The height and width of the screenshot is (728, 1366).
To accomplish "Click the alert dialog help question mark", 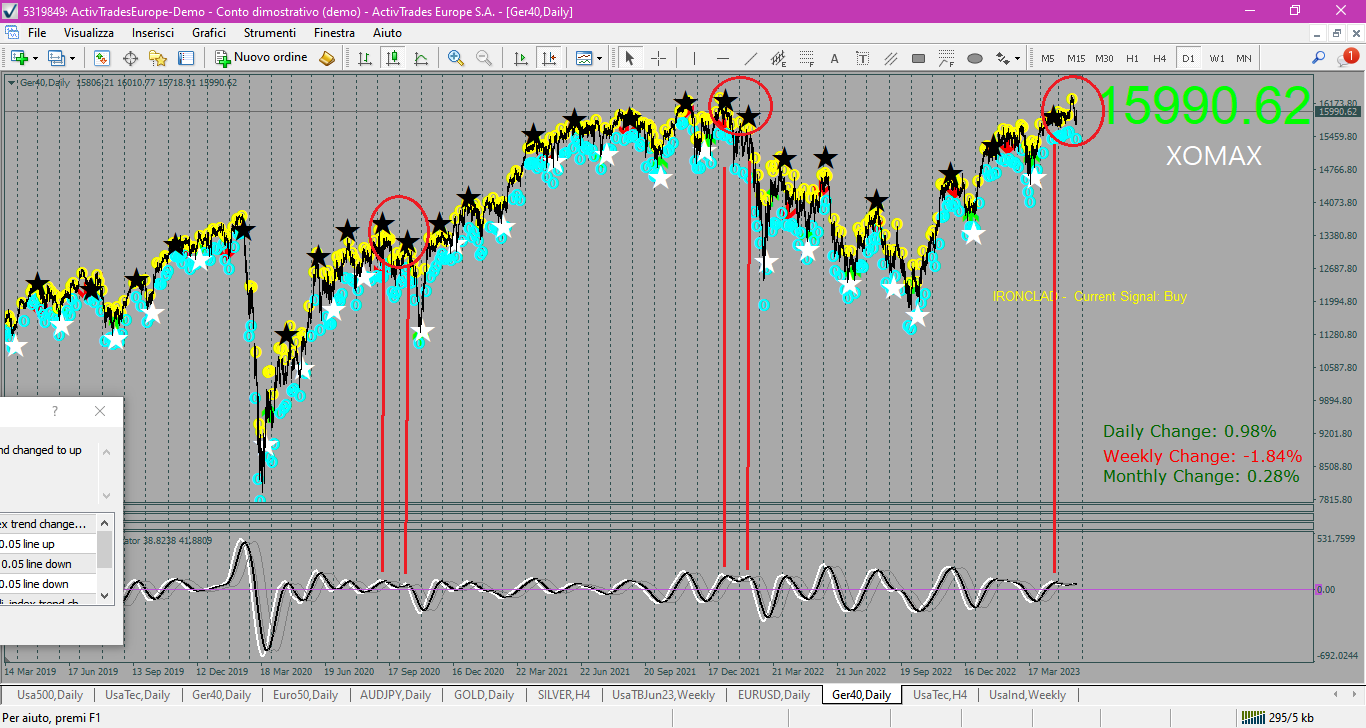I will pyautogui.click(x=55, y=411).
